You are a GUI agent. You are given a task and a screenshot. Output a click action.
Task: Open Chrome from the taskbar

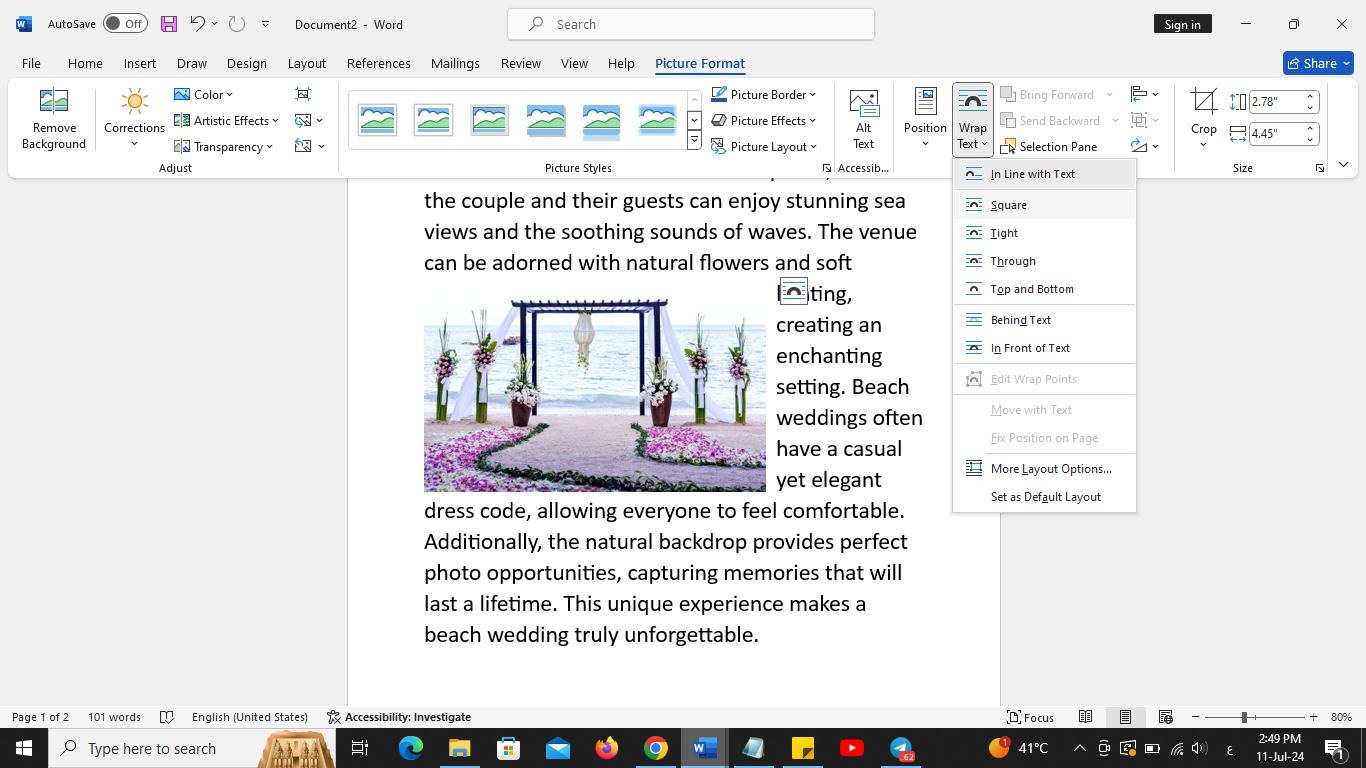(655, 748)
